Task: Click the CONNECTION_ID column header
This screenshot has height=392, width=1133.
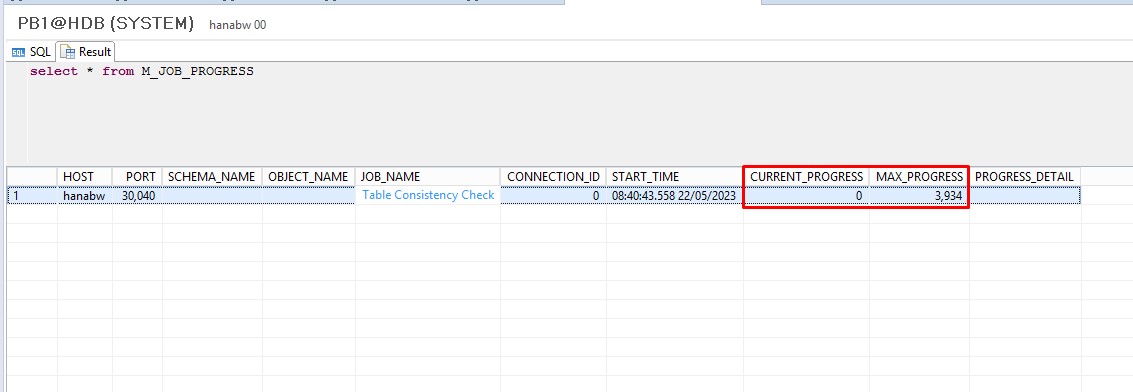Action: [x=553, y=177]
